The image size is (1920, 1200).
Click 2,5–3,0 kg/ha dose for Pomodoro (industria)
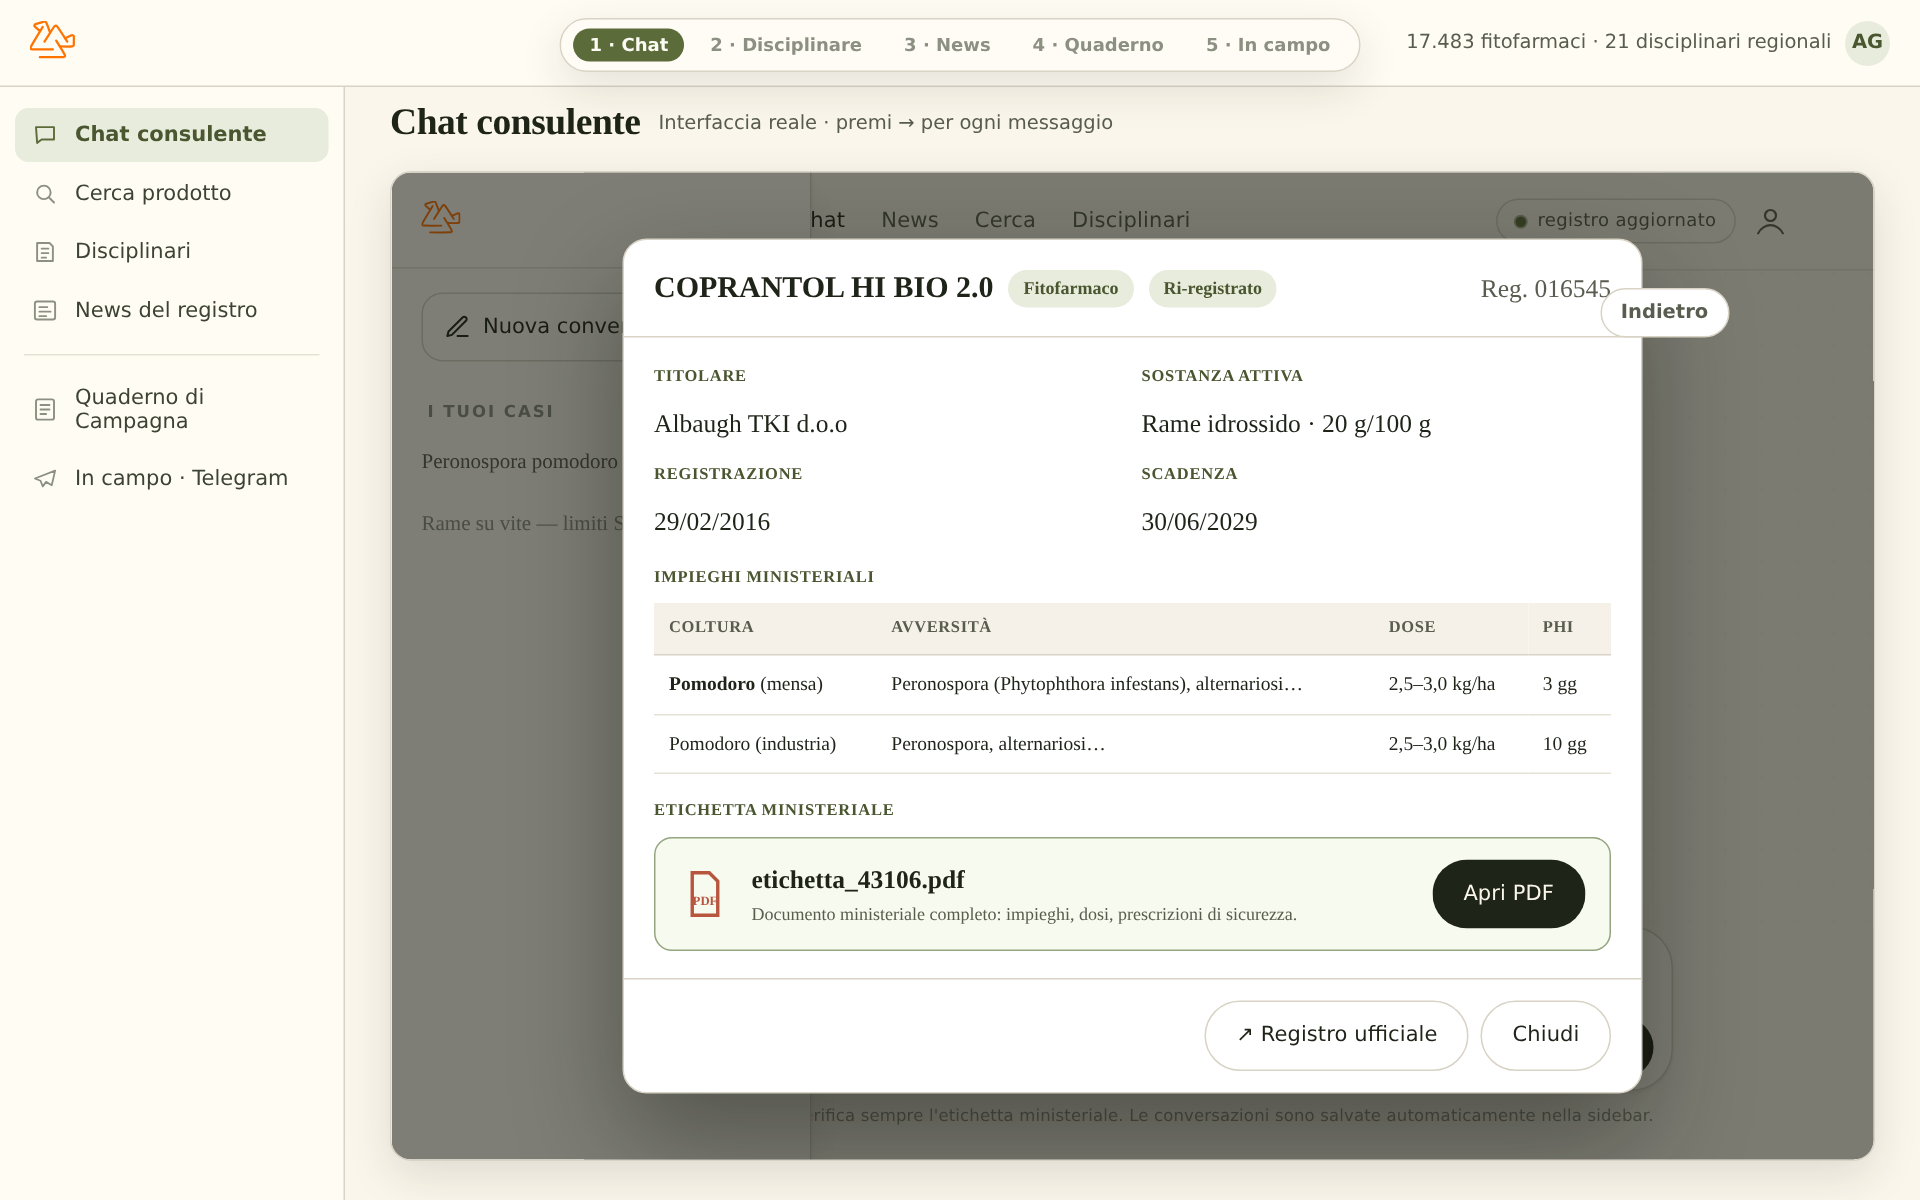point(1441,744)
